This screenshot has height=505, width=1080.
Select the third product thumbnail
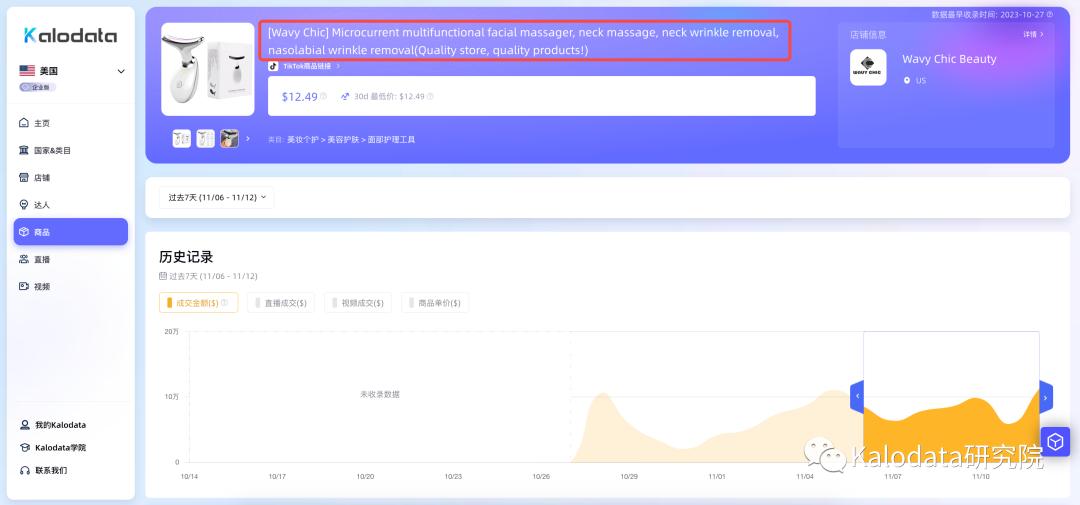tap(229, 138)
